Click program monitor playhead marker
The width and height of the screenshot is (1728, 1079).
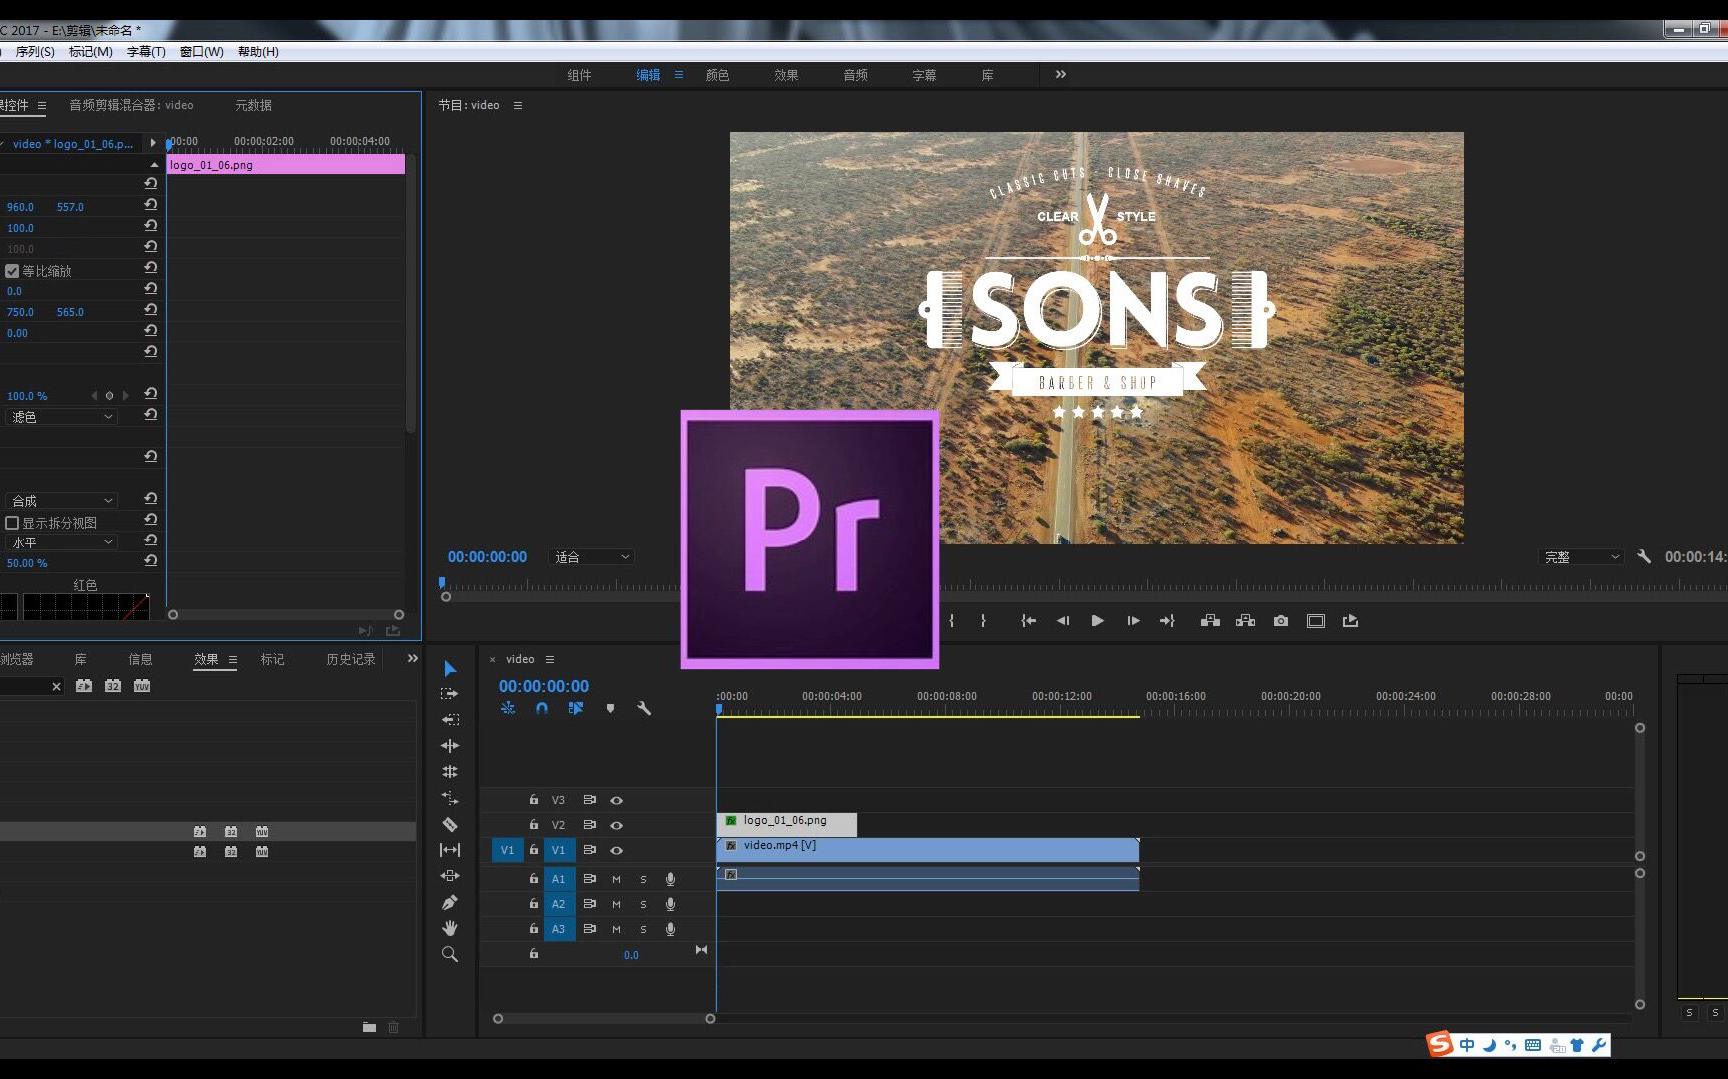442,582
